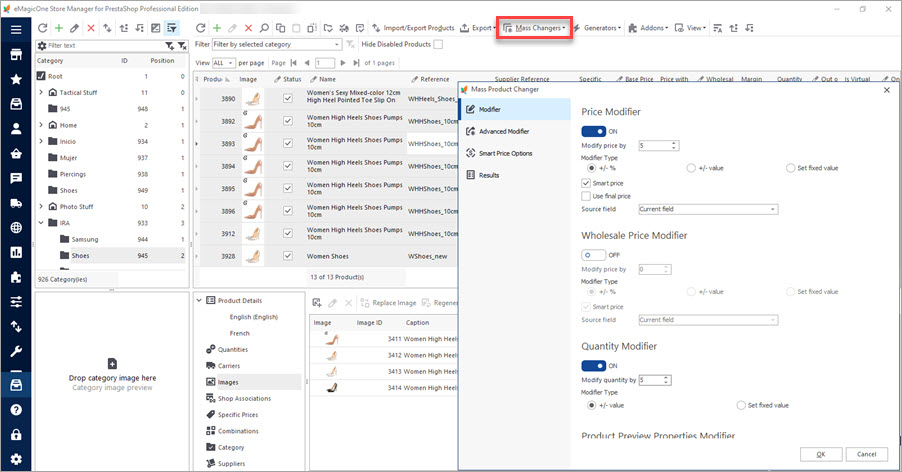Select Set fixed value in Quantity Modifier
The image size is (902, 472).
click(741, 405)
